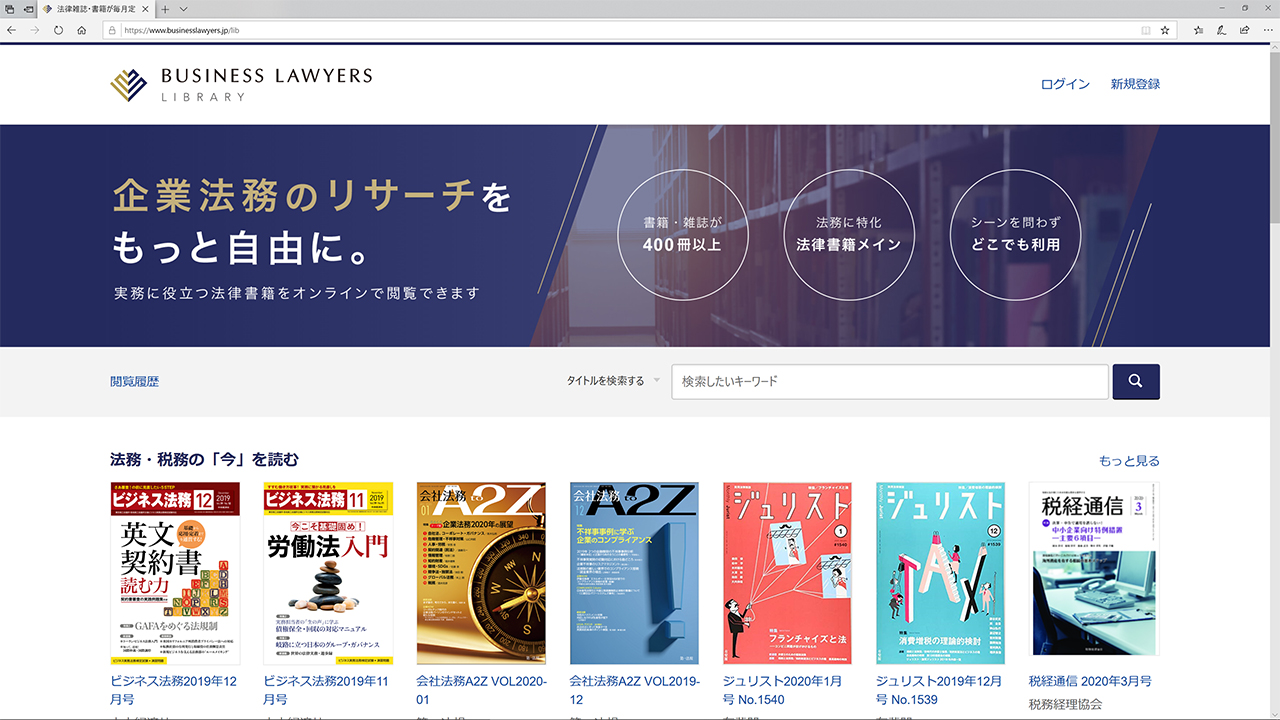Viewport: 1280px width, 720px height.
Task: Open the 閲覧履歴 link
Action: [134, 382]
